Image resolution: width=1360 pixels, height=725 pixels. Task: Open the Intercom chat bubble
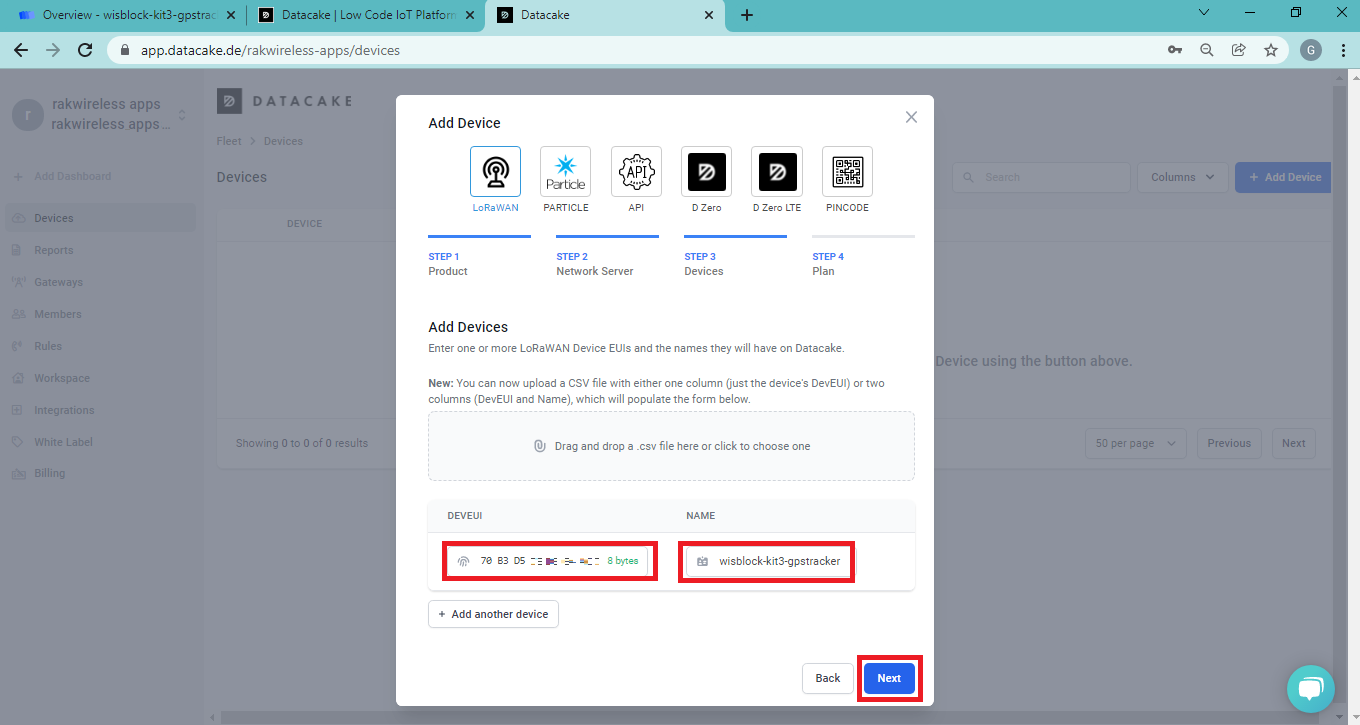coord(1310,689)
